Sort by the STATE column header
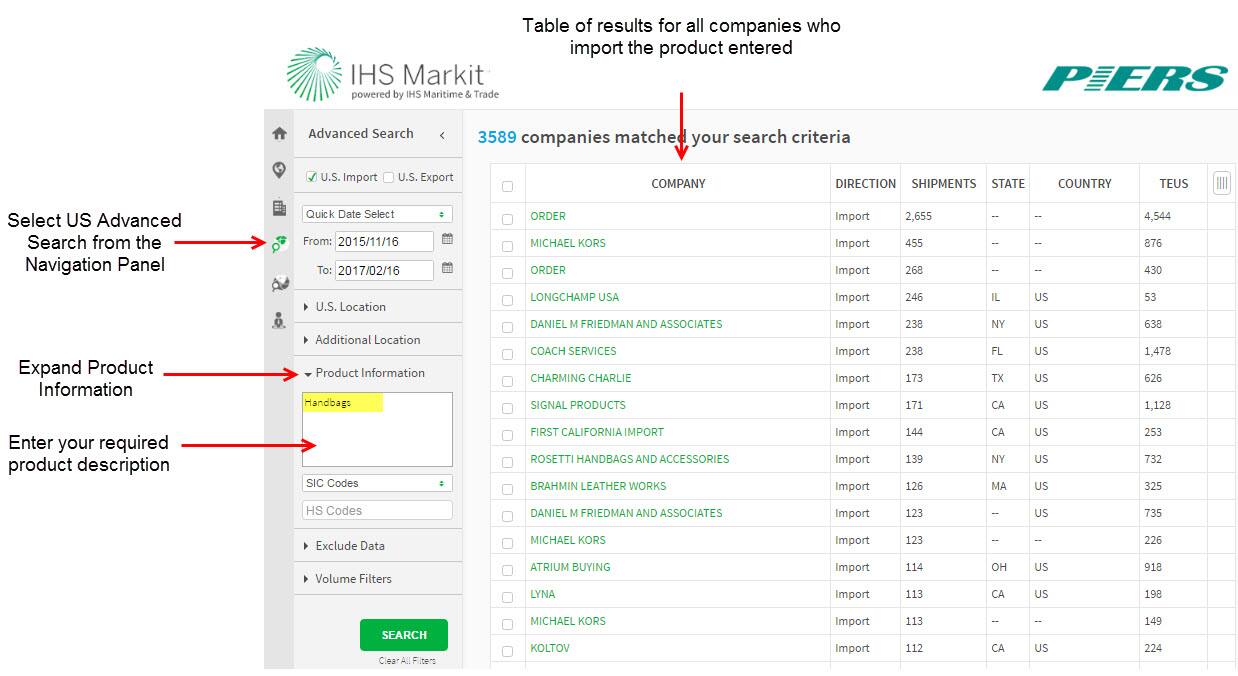This screenshot has height=676, width=1238. click(x=1008, y=184)
